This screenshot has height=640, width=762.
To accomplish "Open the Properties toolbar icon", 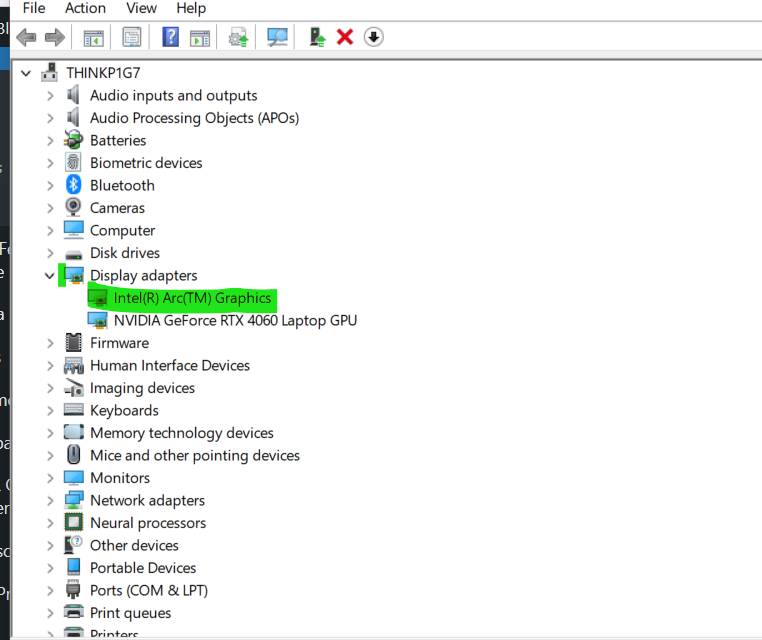I will [132, 37].
